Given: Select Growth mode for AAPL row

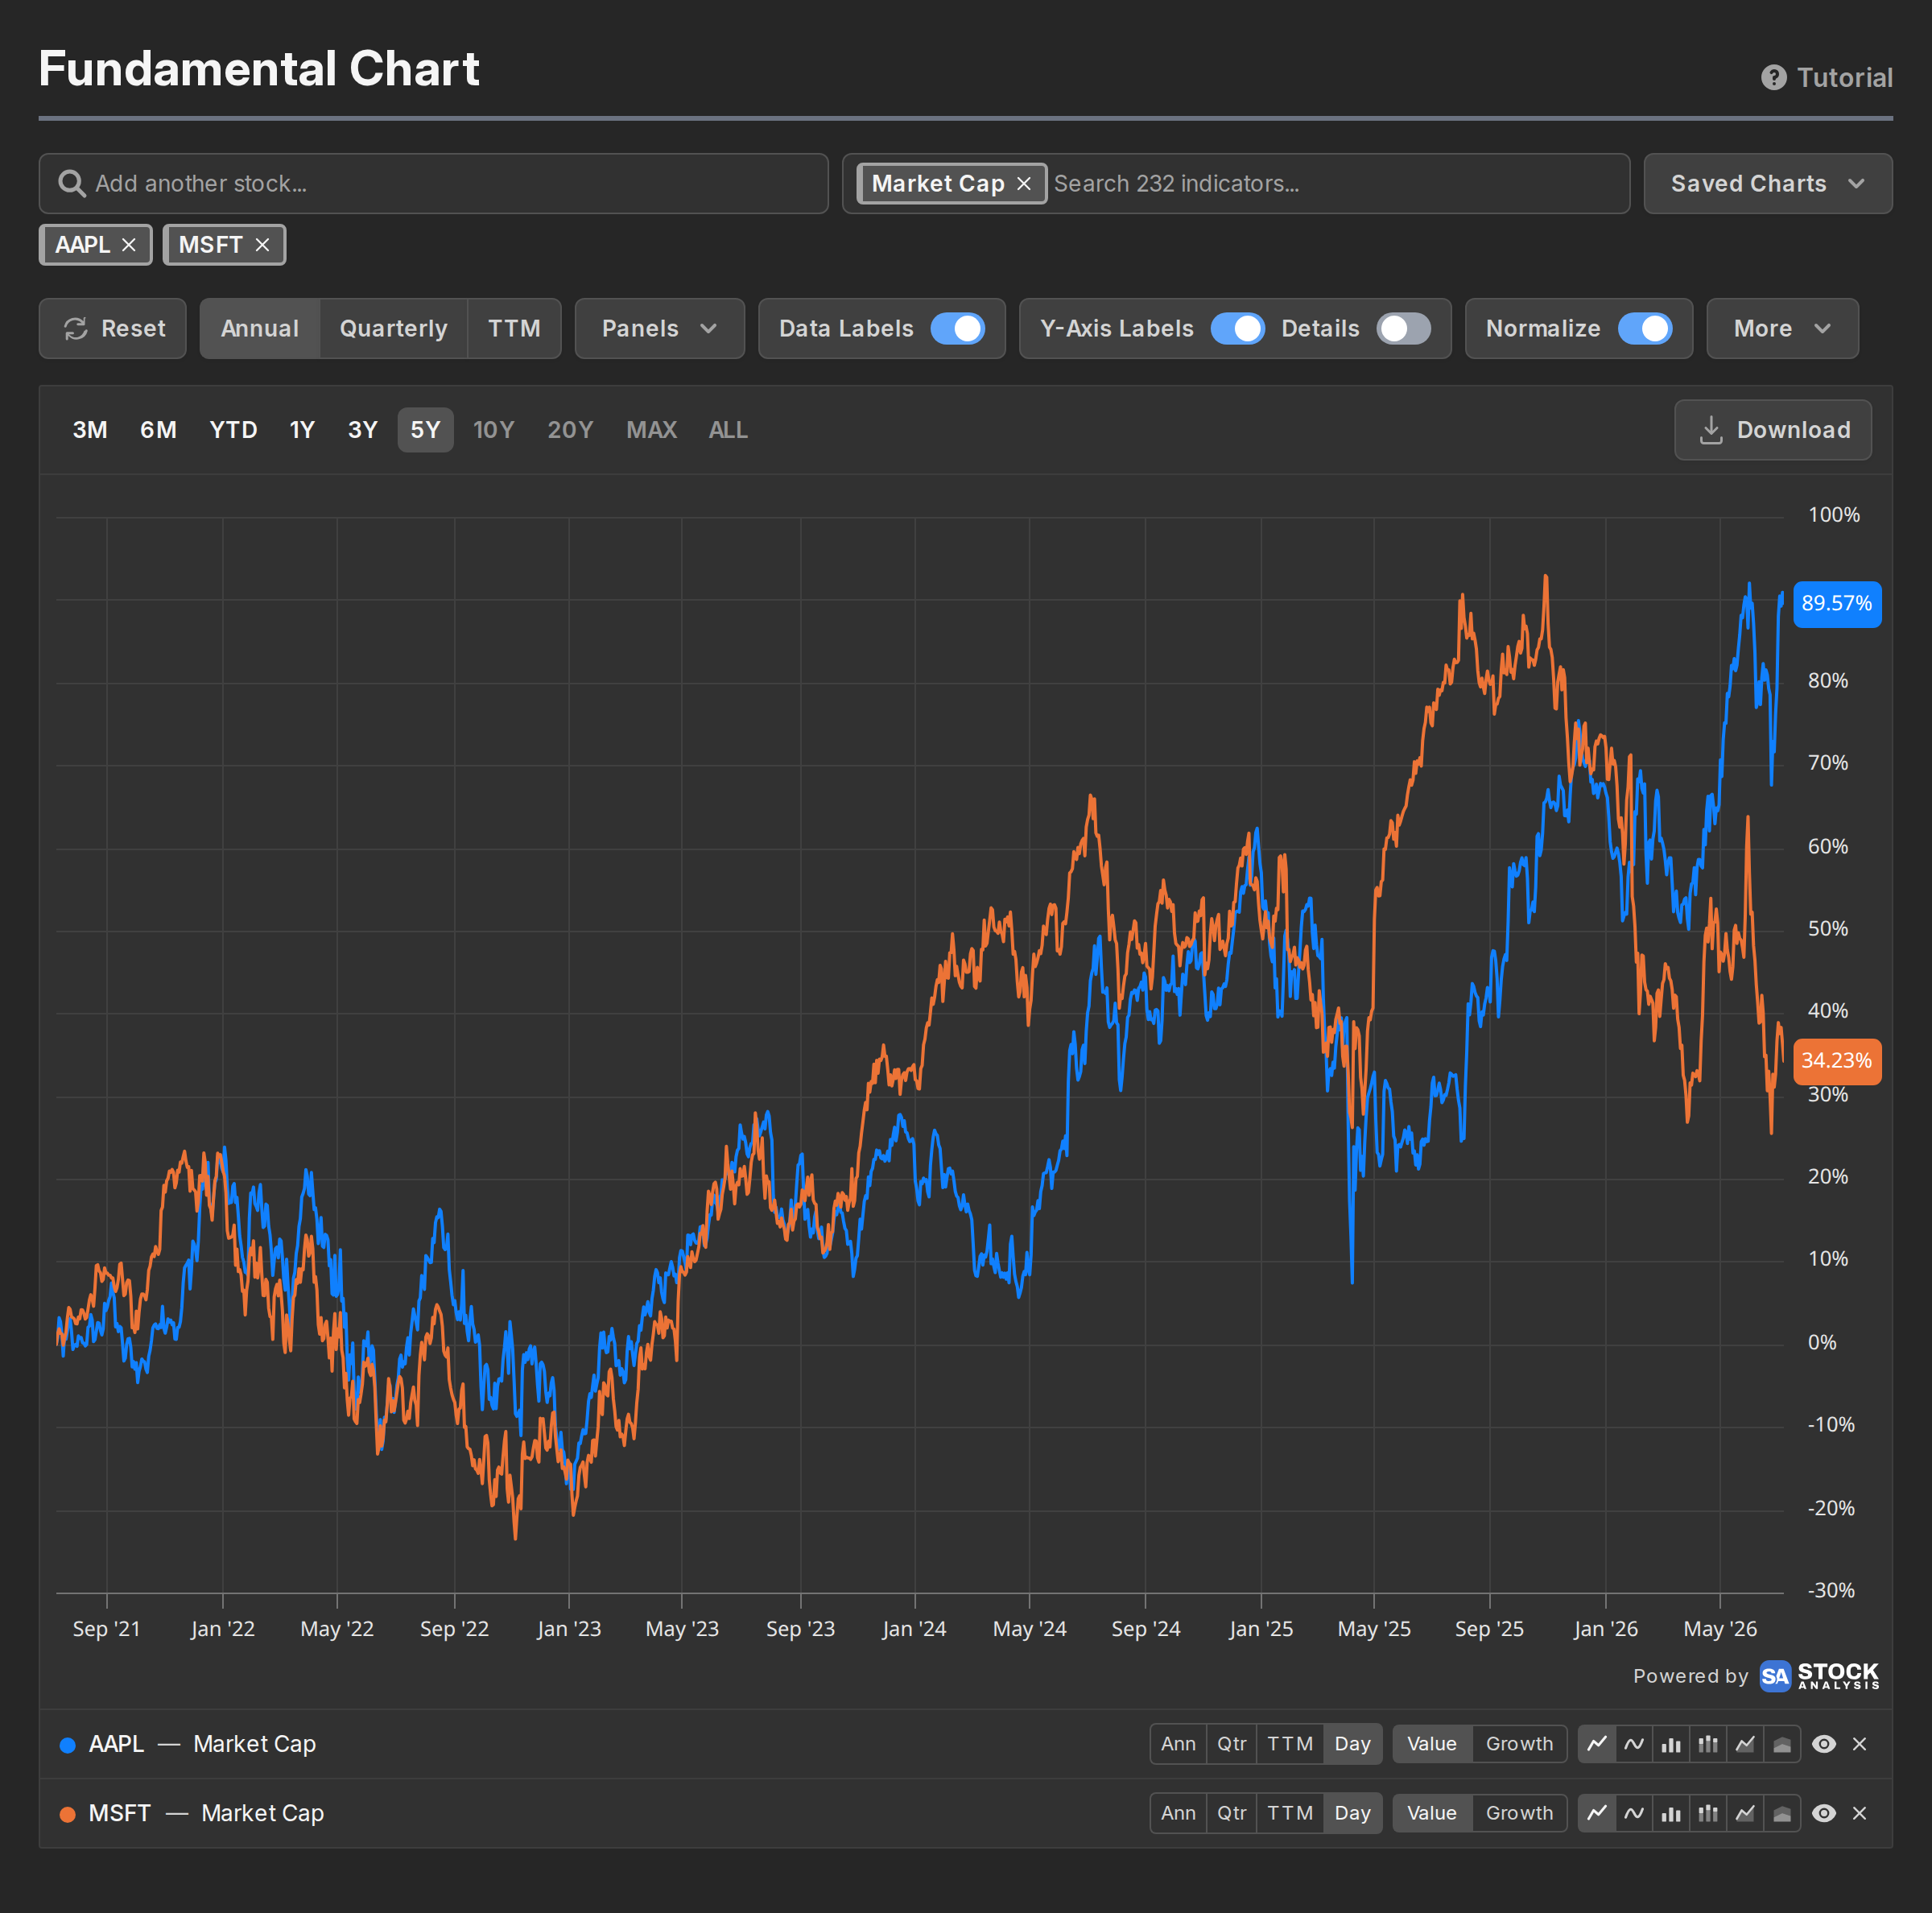Looking at the screenshot, I should pyautogui.click(x=1519, y=1744).
